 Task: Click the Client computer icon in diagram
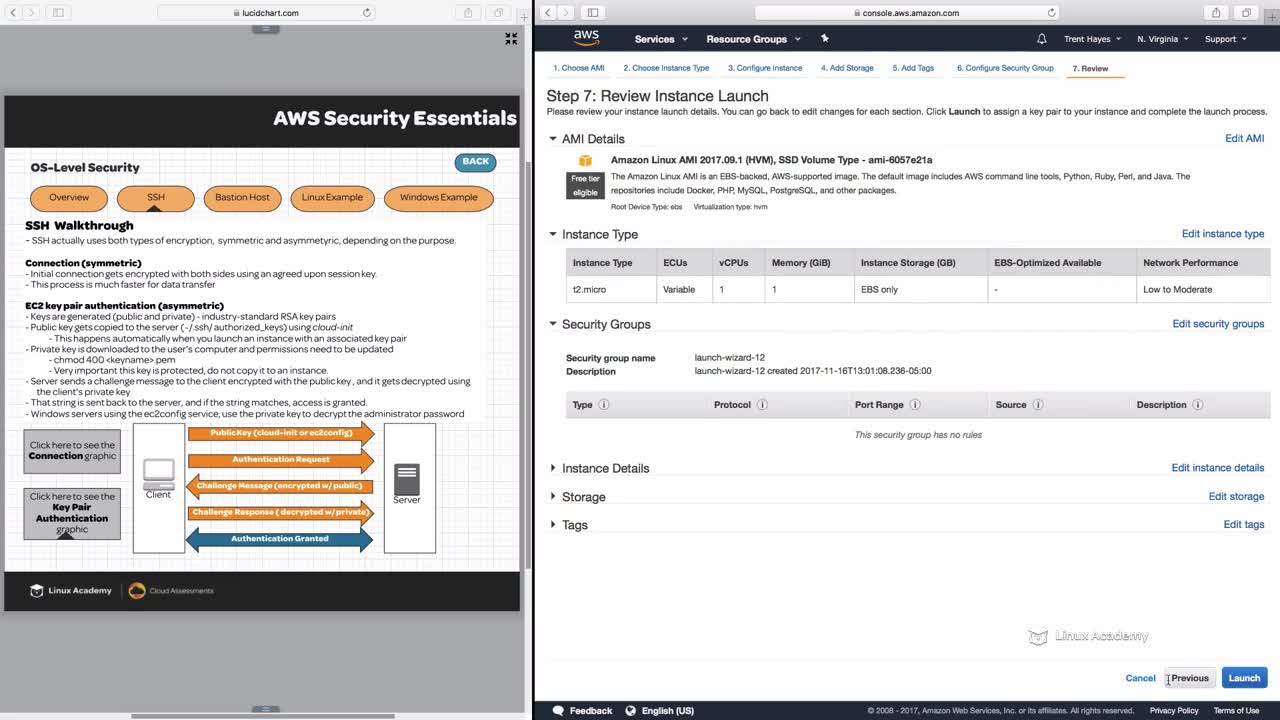pyautogui.click(x=158, y=473)
